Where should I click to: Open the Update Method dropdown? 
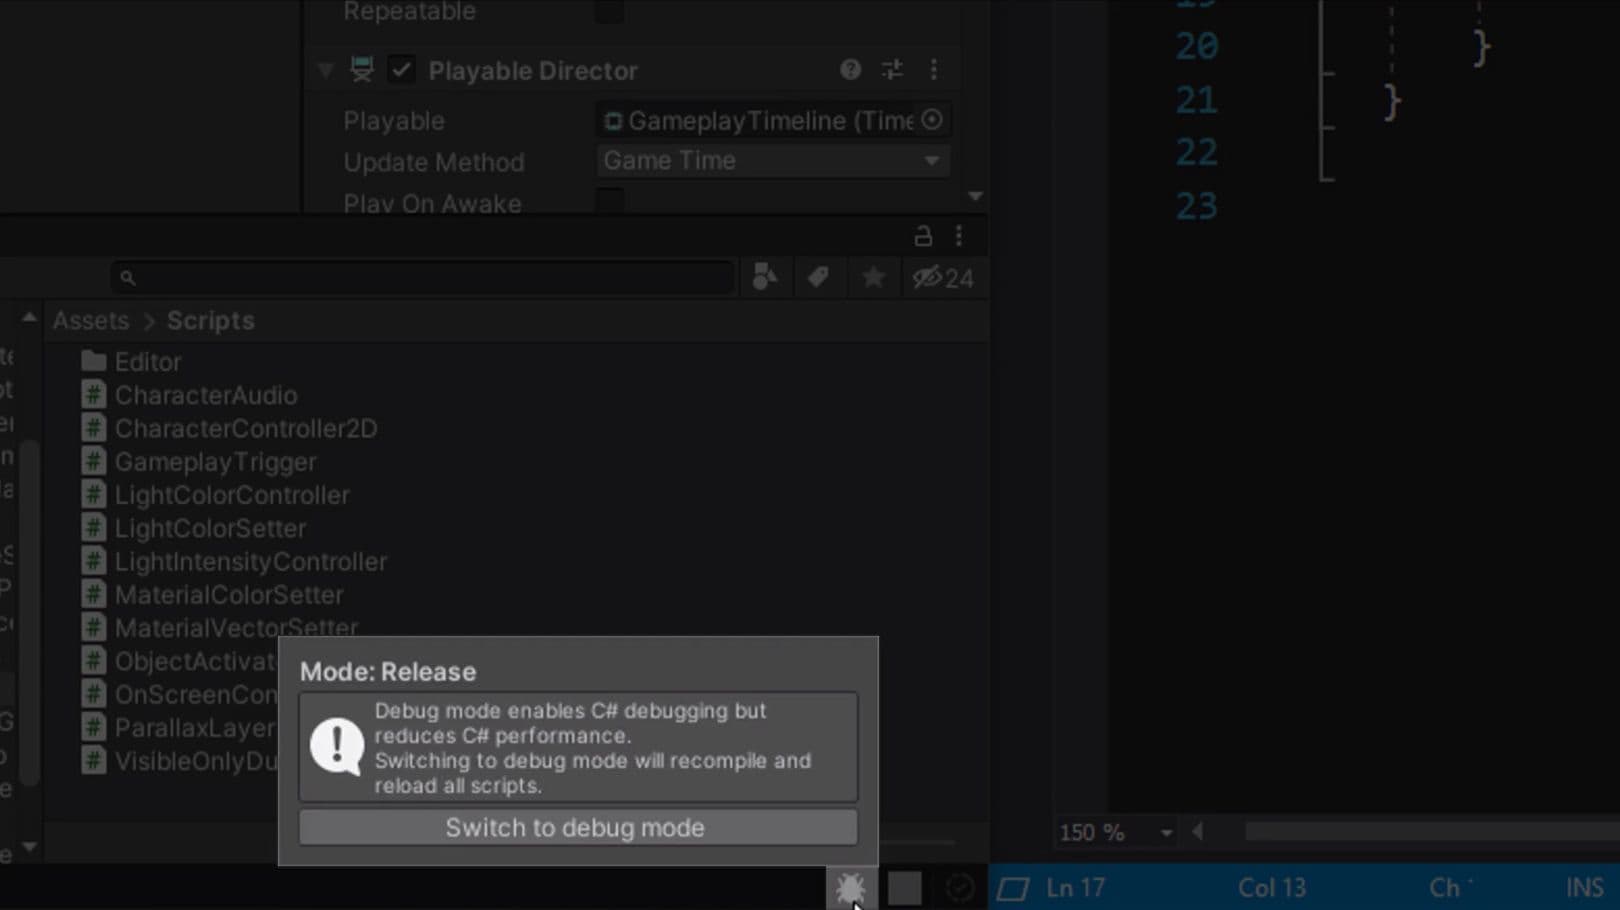tap(772, 160)
